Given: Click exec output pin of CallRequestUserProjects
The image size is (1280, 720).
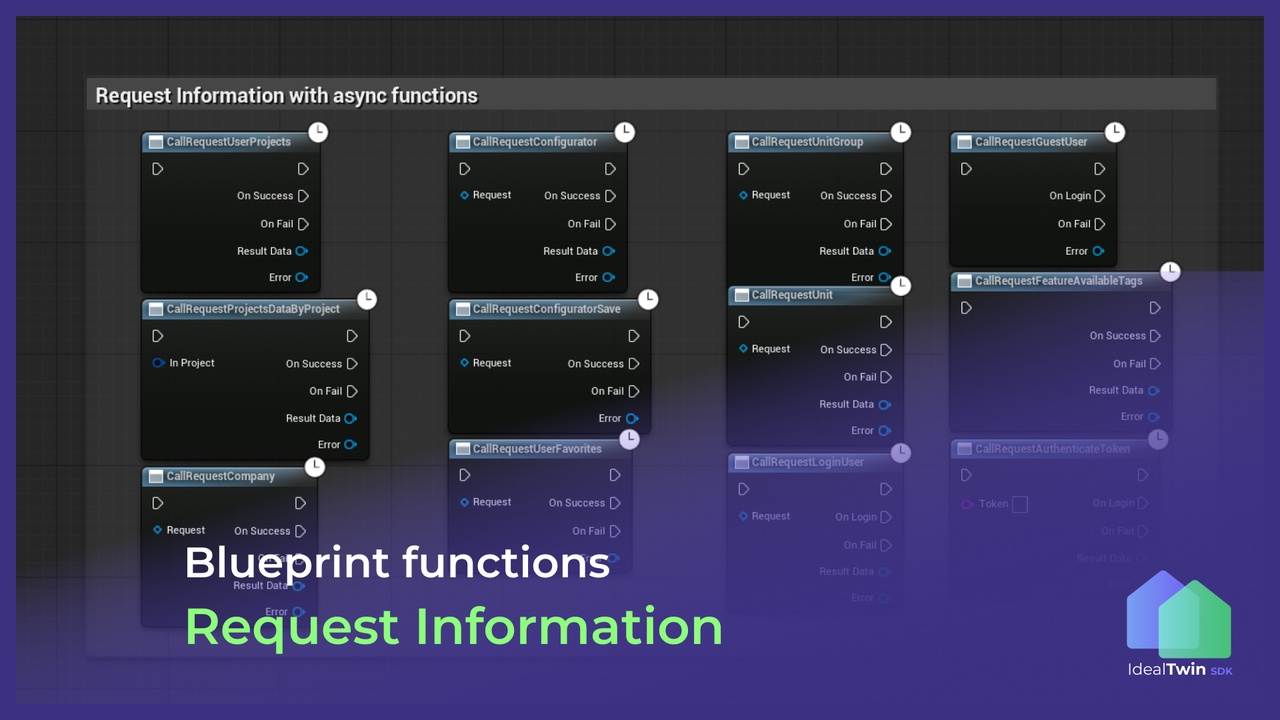Looking at the screenshot, I should (x=303, y=169).
